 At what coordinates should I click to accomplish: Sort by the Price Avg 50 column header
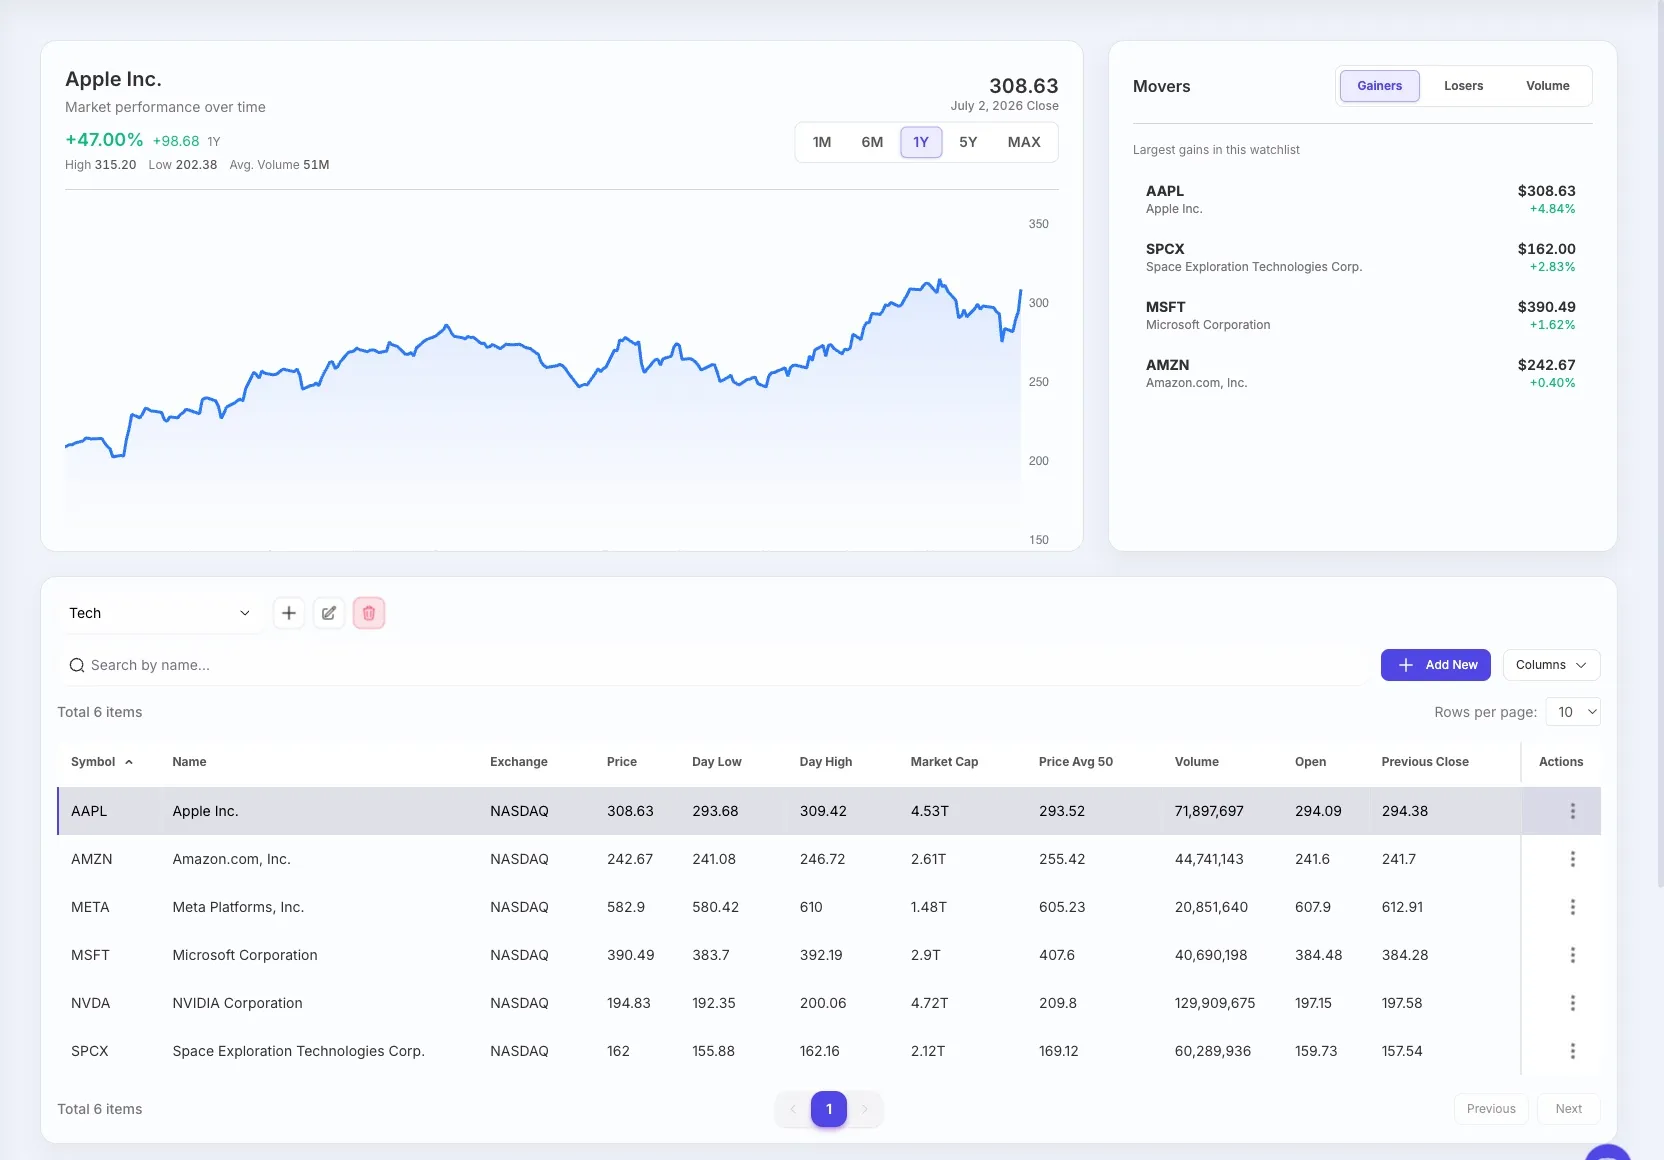1076,762
